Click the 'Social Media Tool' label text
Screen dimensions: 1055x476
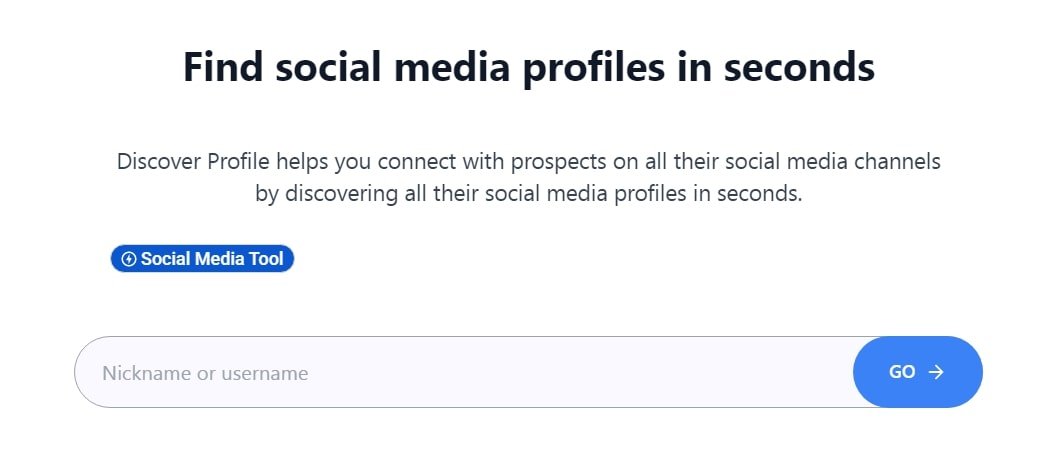[x=212, y=259]
